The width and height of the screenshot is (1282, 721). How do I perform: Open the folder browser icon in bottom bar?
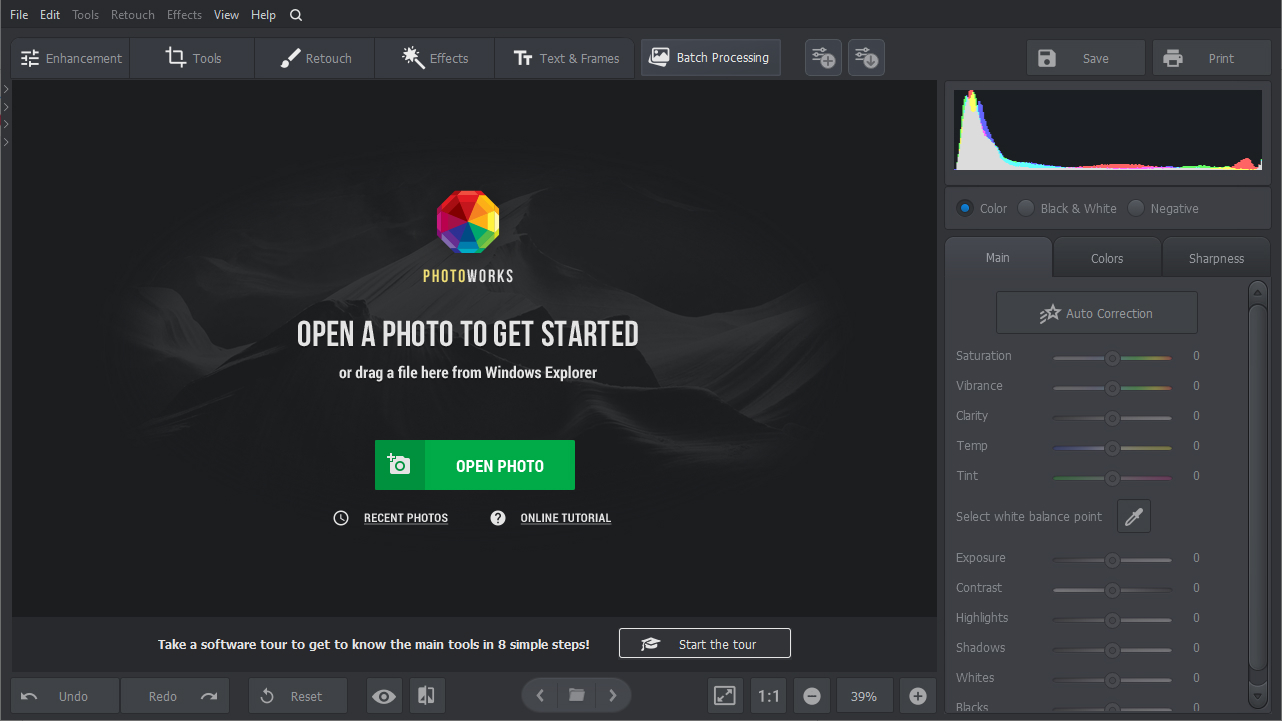point(576,696)
